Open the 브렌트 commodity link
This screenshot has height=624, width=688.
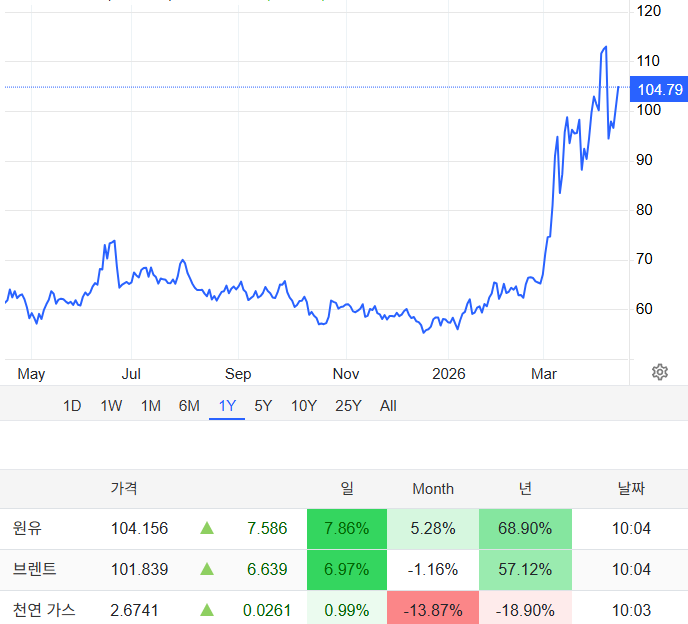pyautogui.click(x=35, y=569)
